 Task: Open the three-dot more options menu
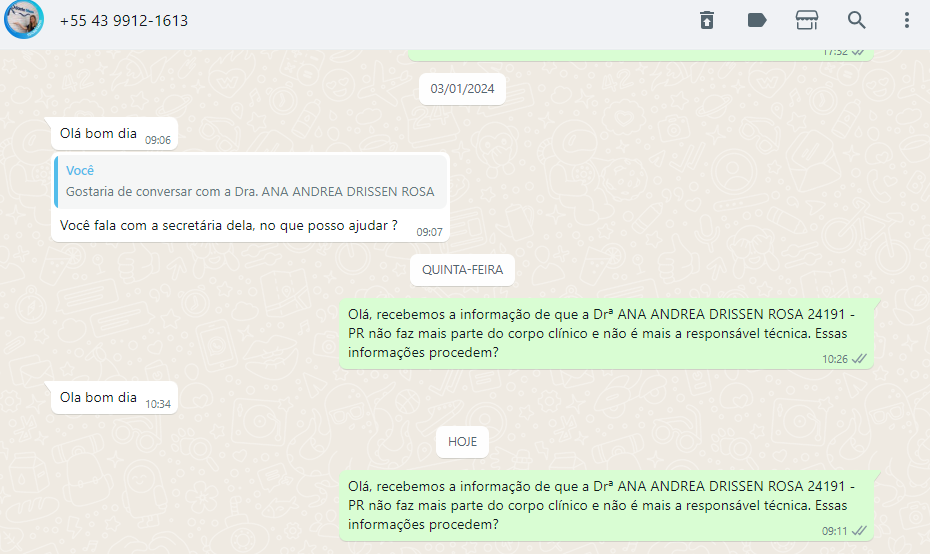click(x=906, y=20)
